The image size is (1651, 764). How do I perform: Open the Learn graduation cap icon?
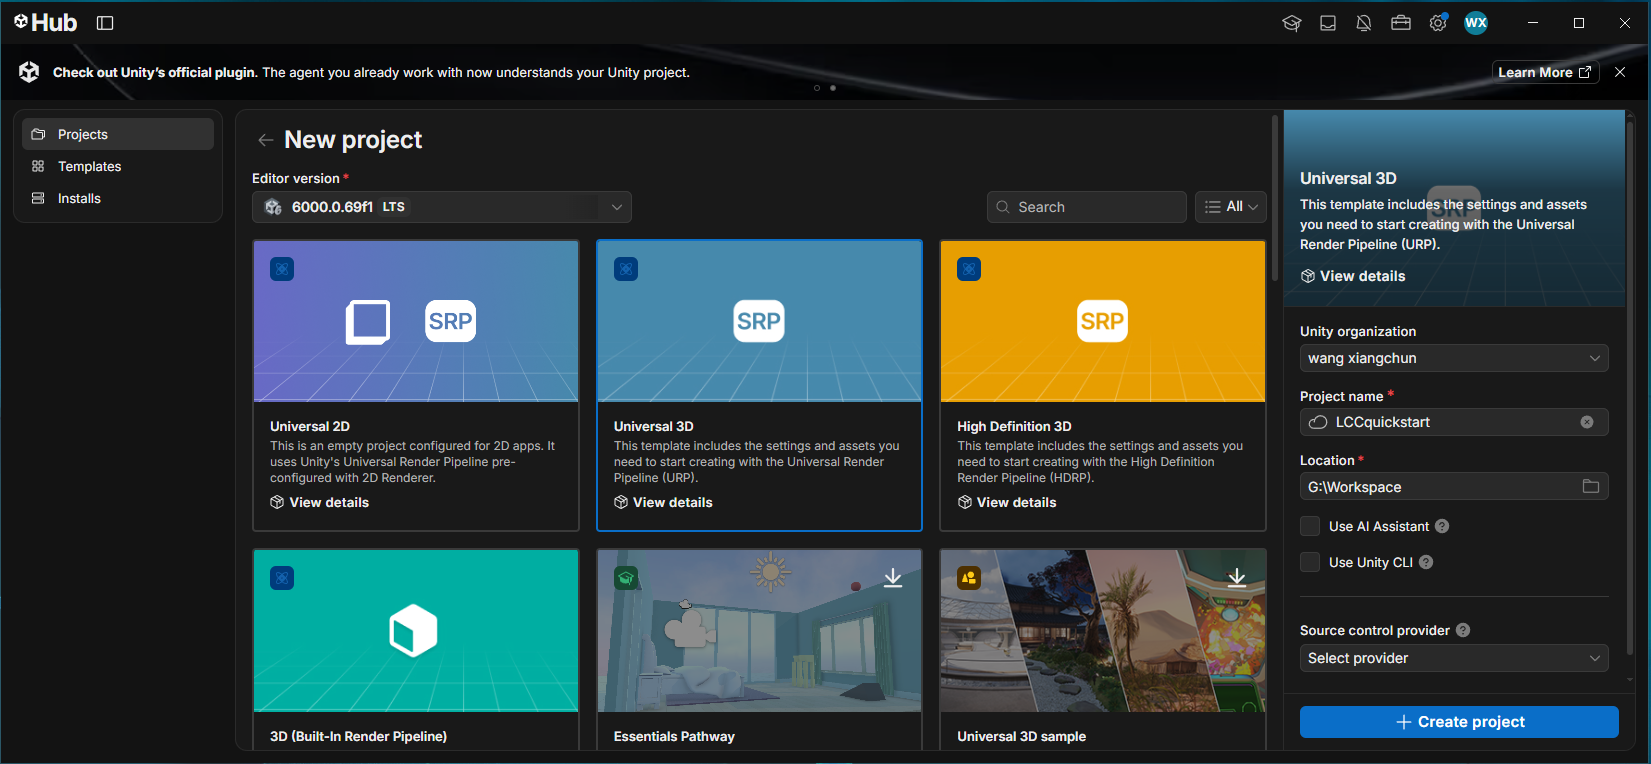pos(1292,23)
